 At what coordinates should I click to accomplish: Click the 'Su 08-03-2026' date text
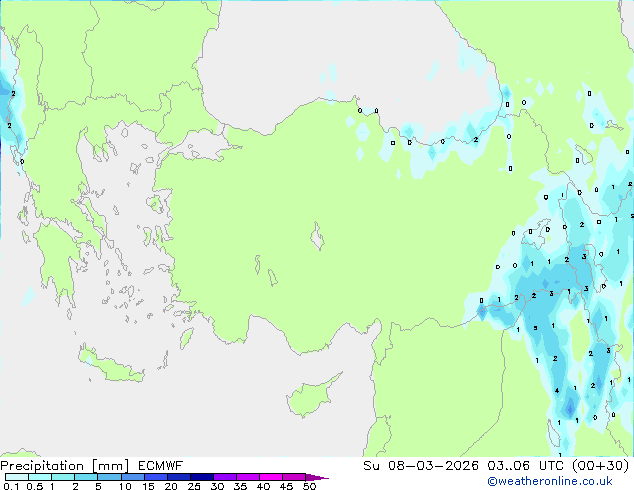(x=421, y=466)
